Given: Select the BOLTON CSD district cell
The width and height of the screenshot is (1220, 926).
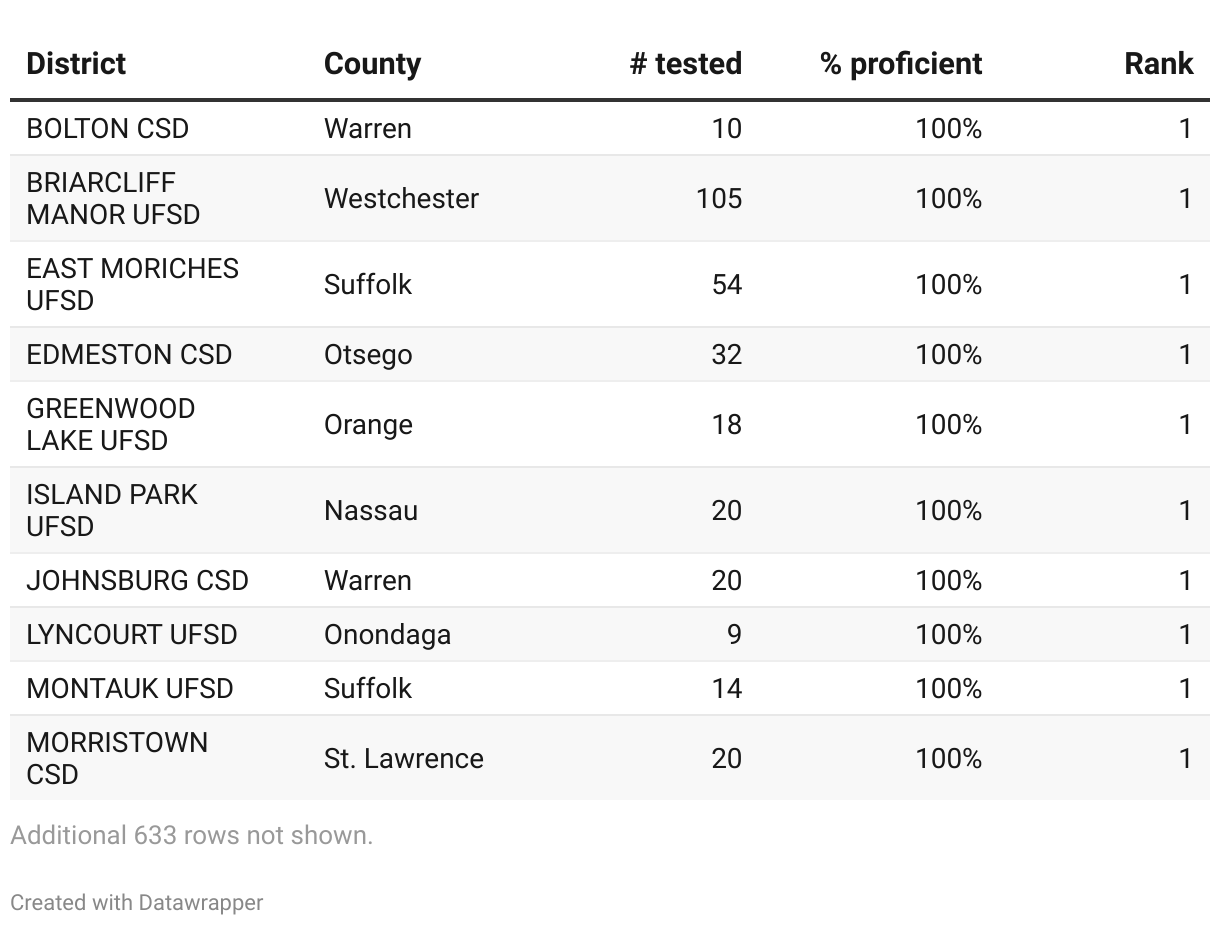Looking at the screenshot, I should [x=107, y=129].
